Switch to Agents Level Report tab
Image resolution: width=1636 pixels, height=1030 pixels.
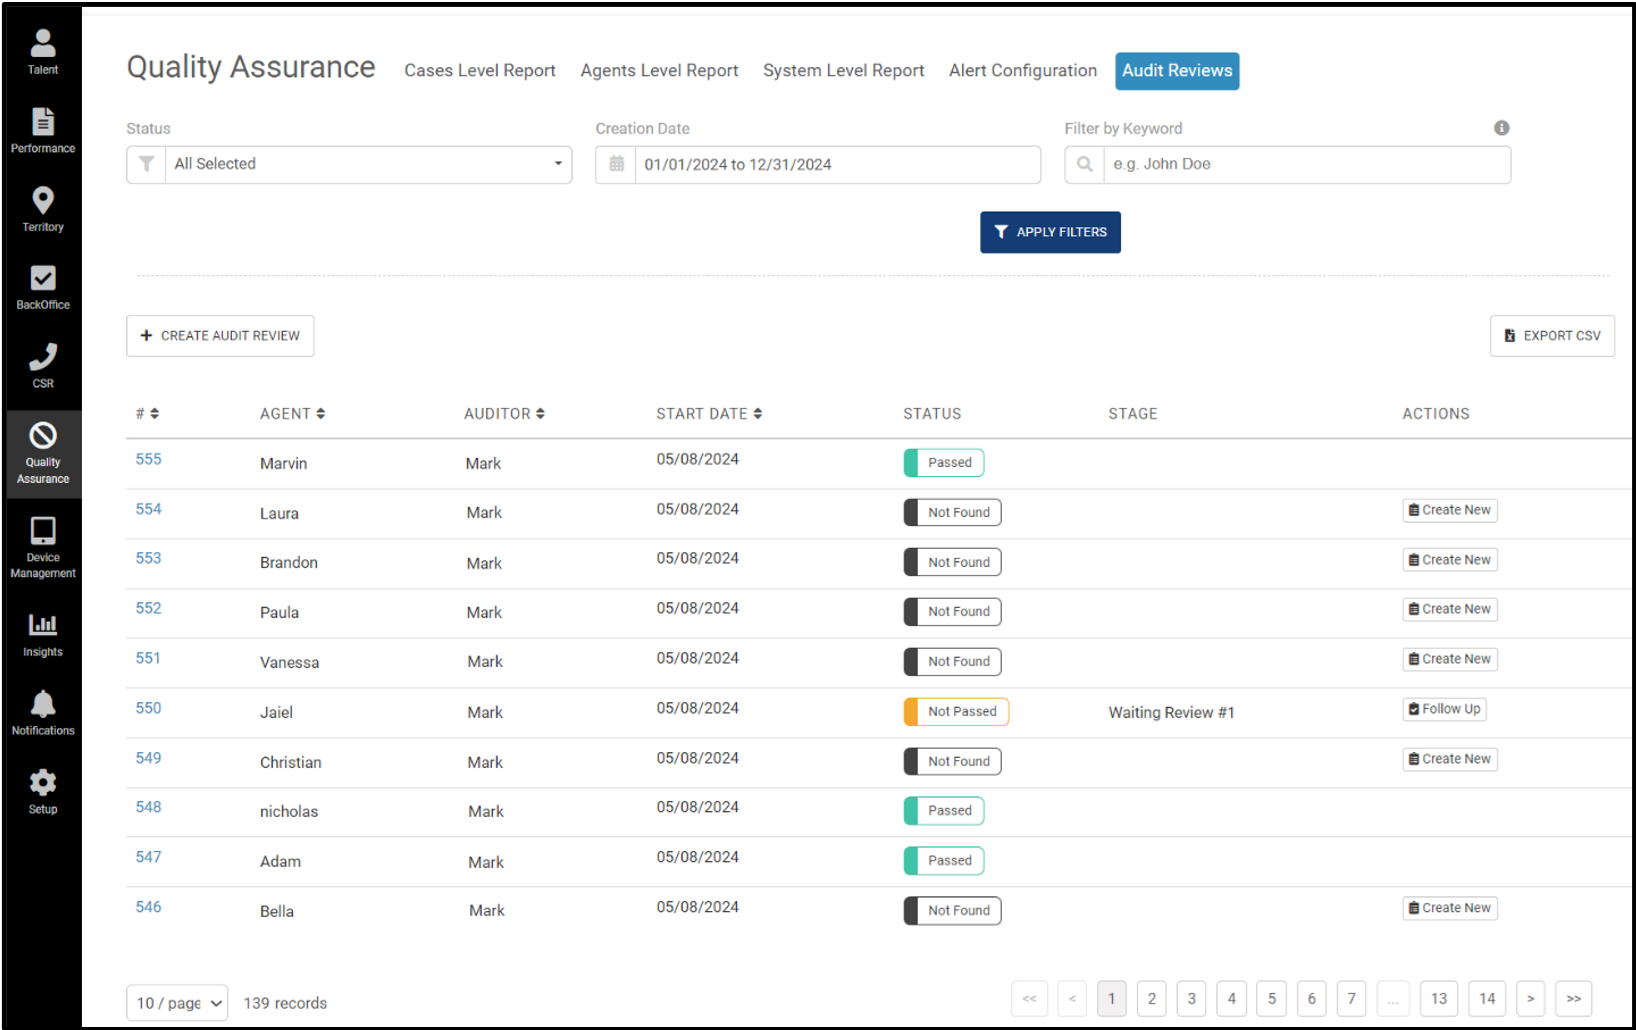(659, 71)
